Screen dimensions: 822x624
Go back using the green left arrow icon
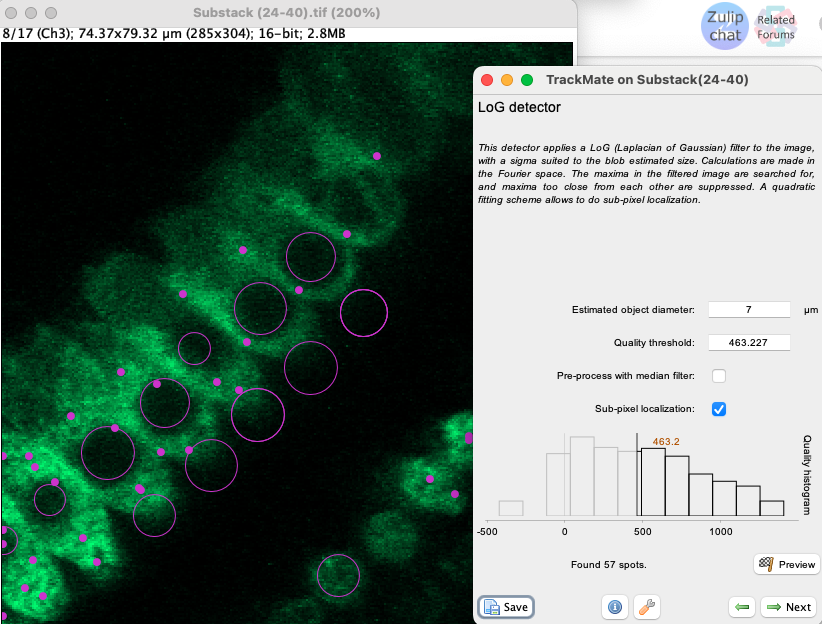click(740, 607)
